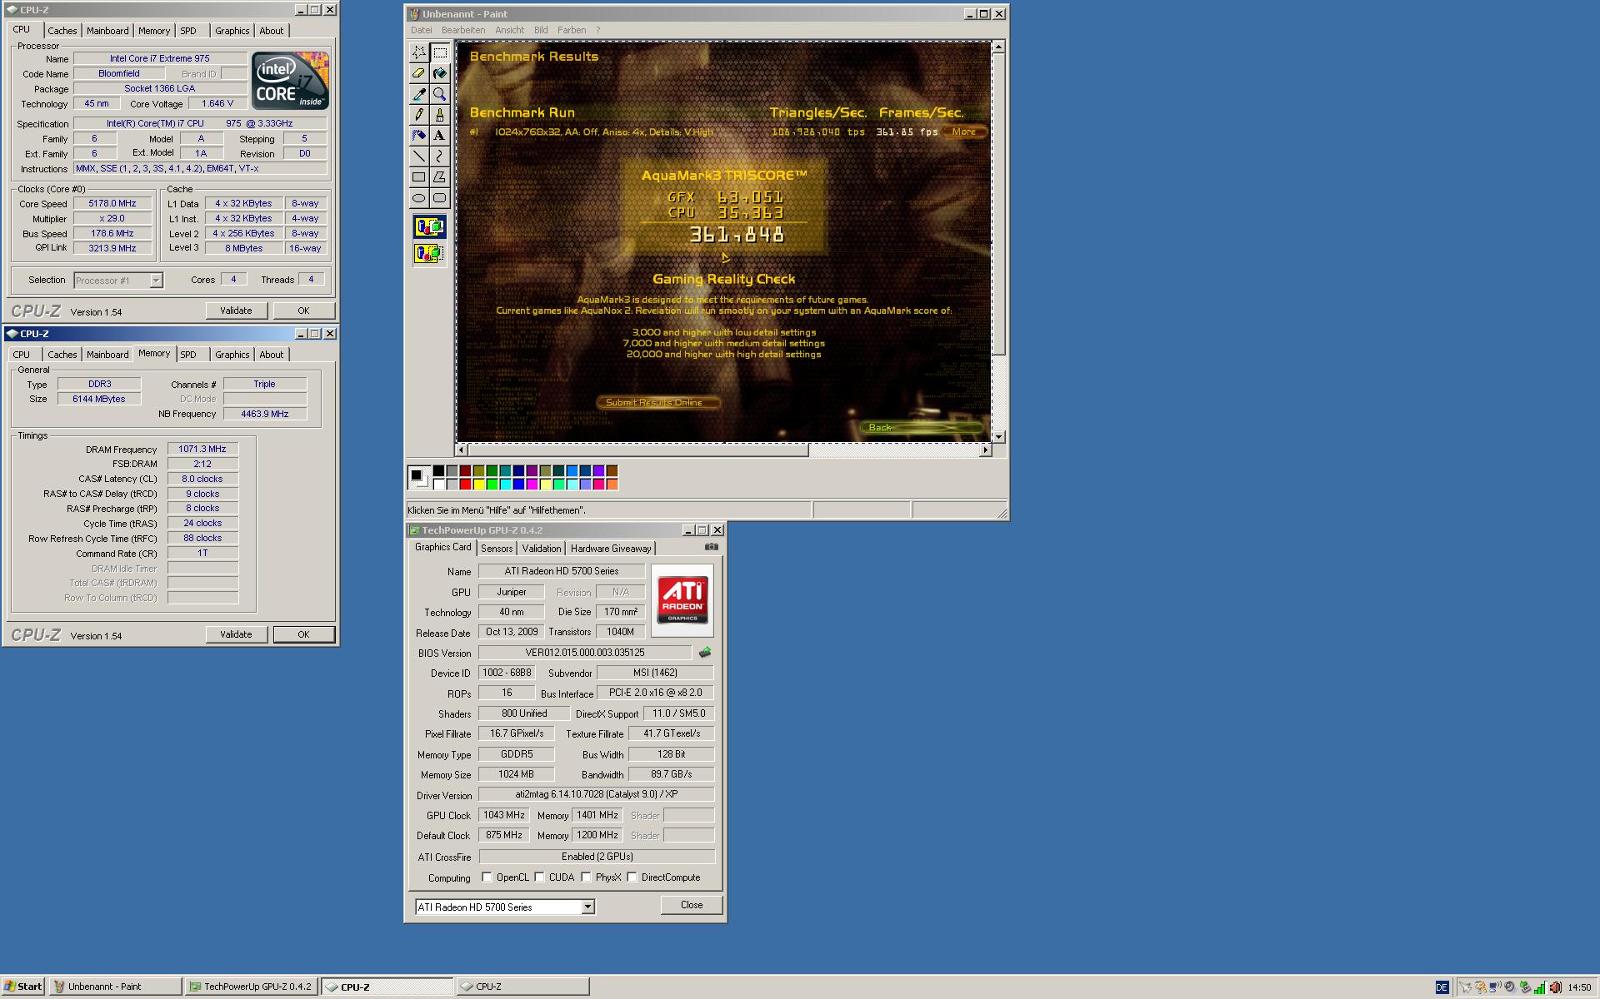Click the BIOS save icon in GPU-Z
Screen dimensions: 1600x999
(x=705, y=652)
